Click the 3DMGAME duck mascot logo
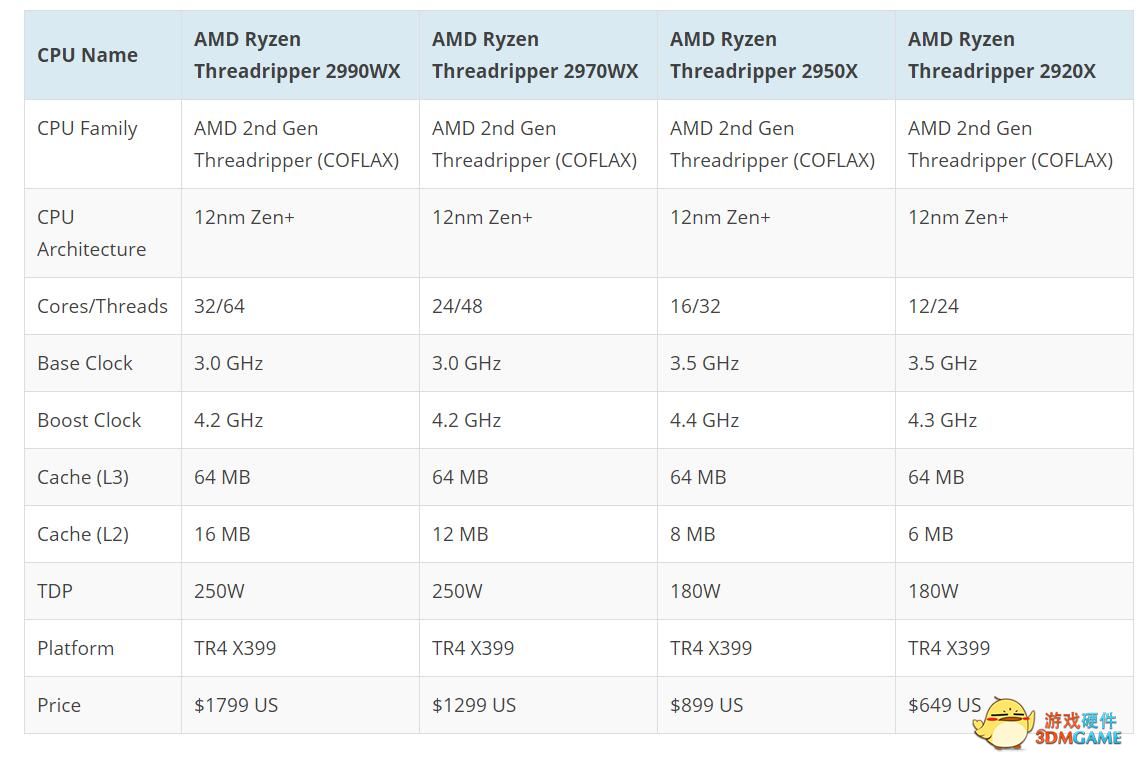 1003,723
